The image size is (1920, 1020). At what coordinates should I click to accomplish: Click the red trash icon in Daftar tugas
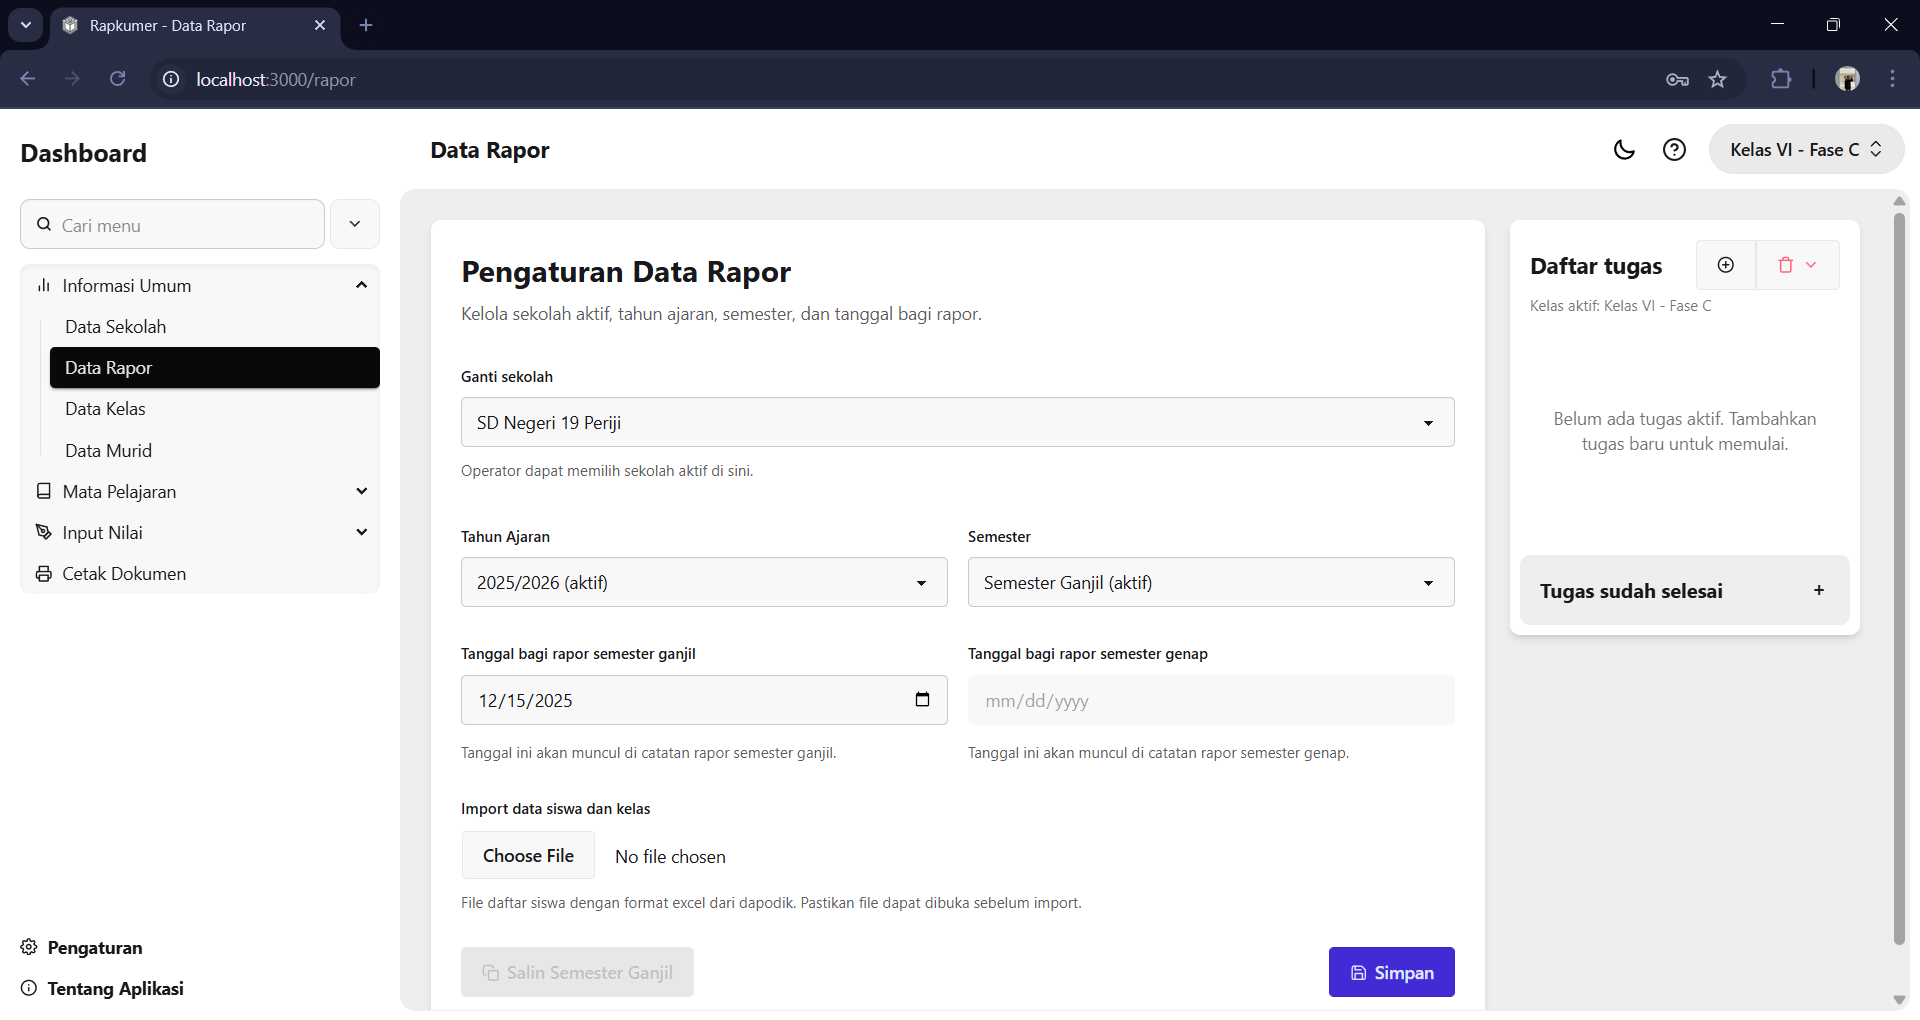tap(1786, 265)
